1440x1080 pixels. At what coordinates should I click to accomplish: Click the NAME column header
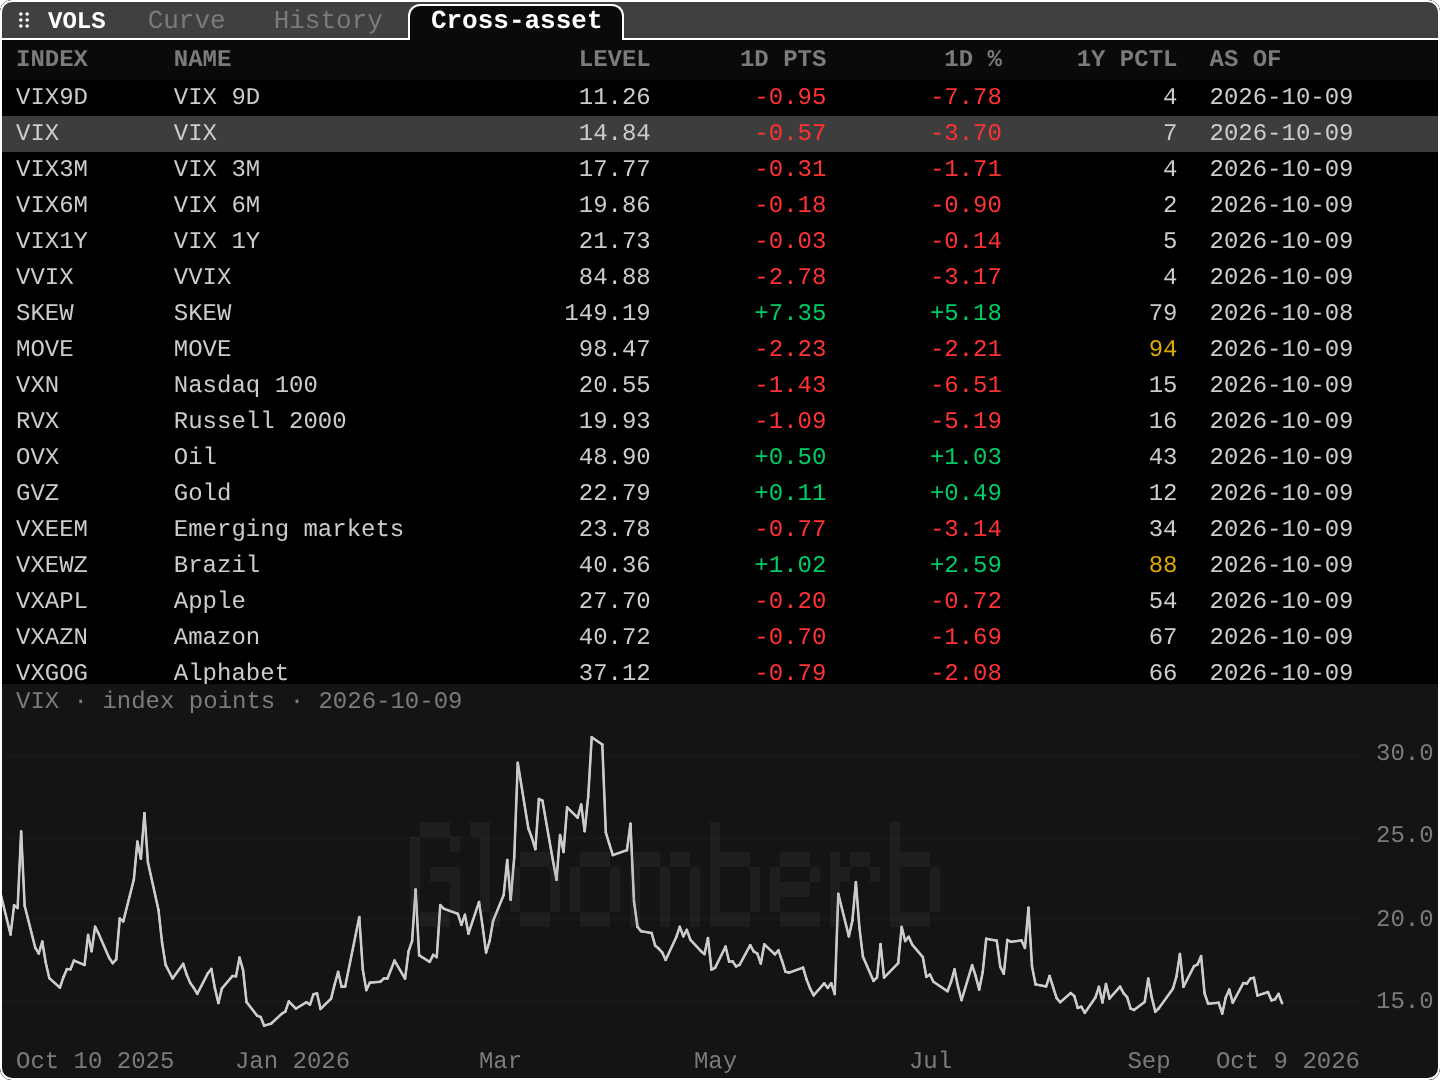(203, 59)
